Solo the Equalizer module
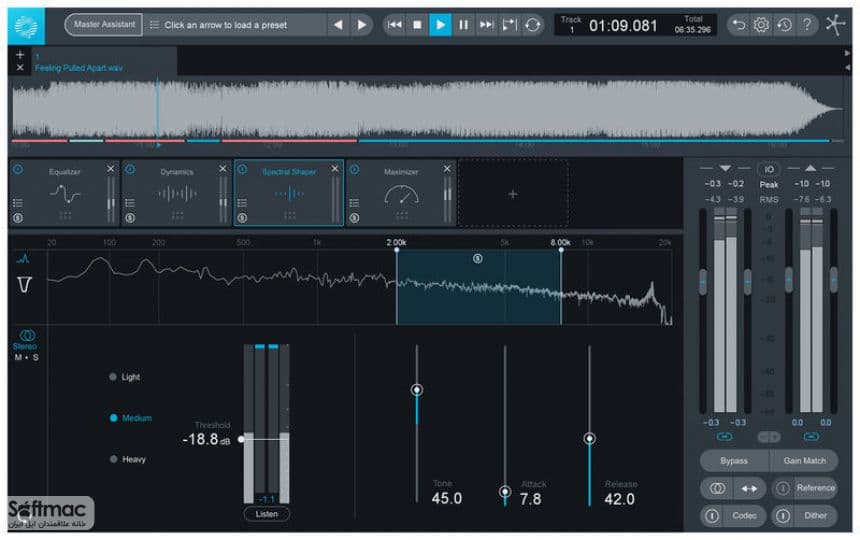Viewport: 860px width, 540px height. coord(18,218)
